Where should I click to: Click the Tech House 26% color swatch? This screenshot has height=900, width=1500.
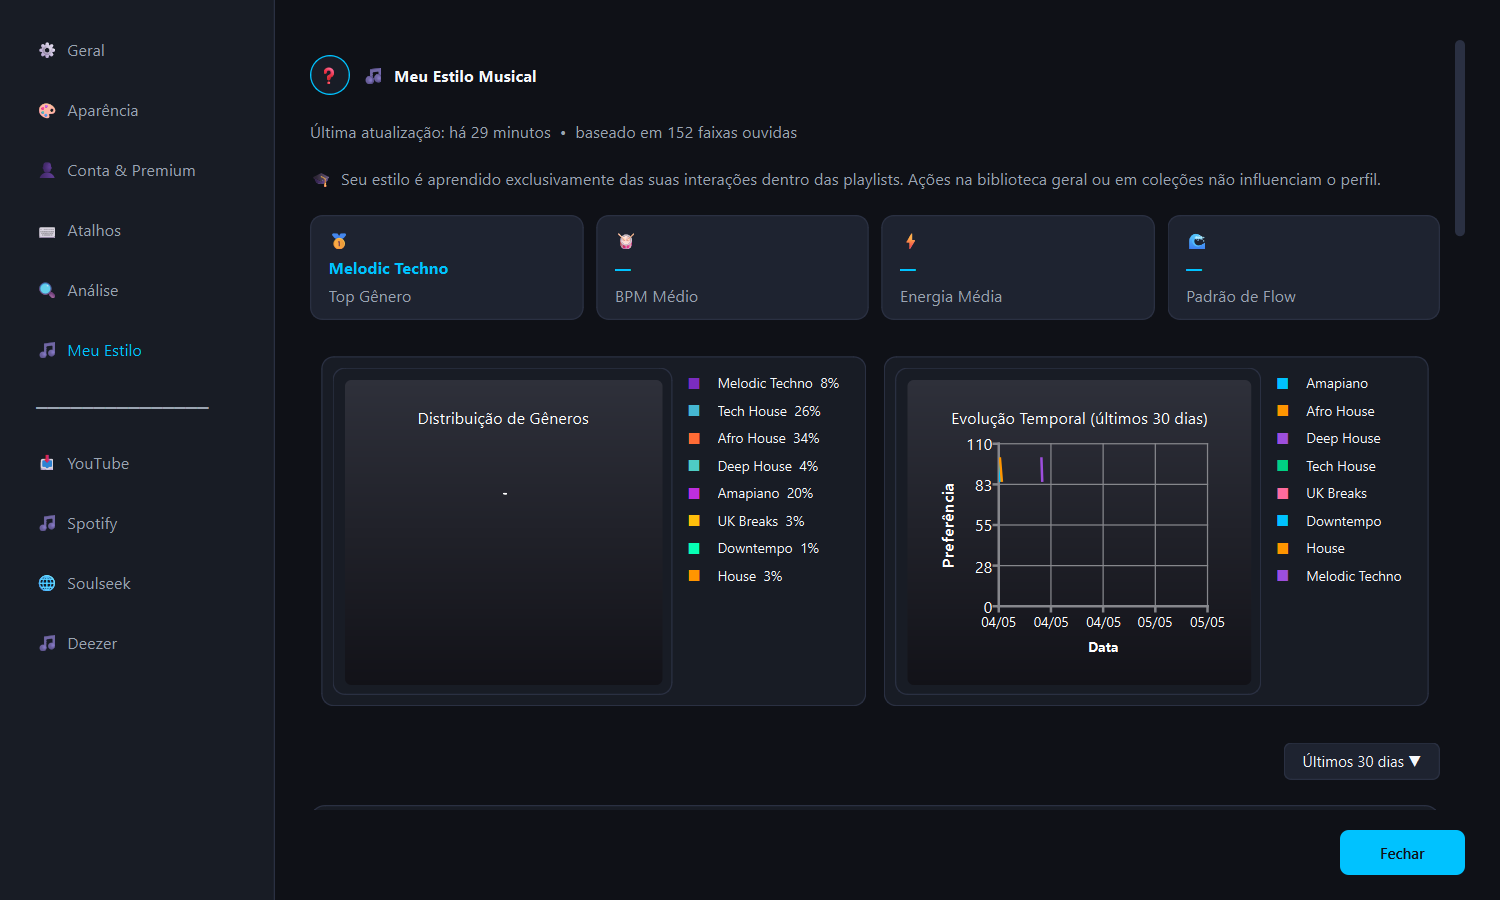point(694,411)
